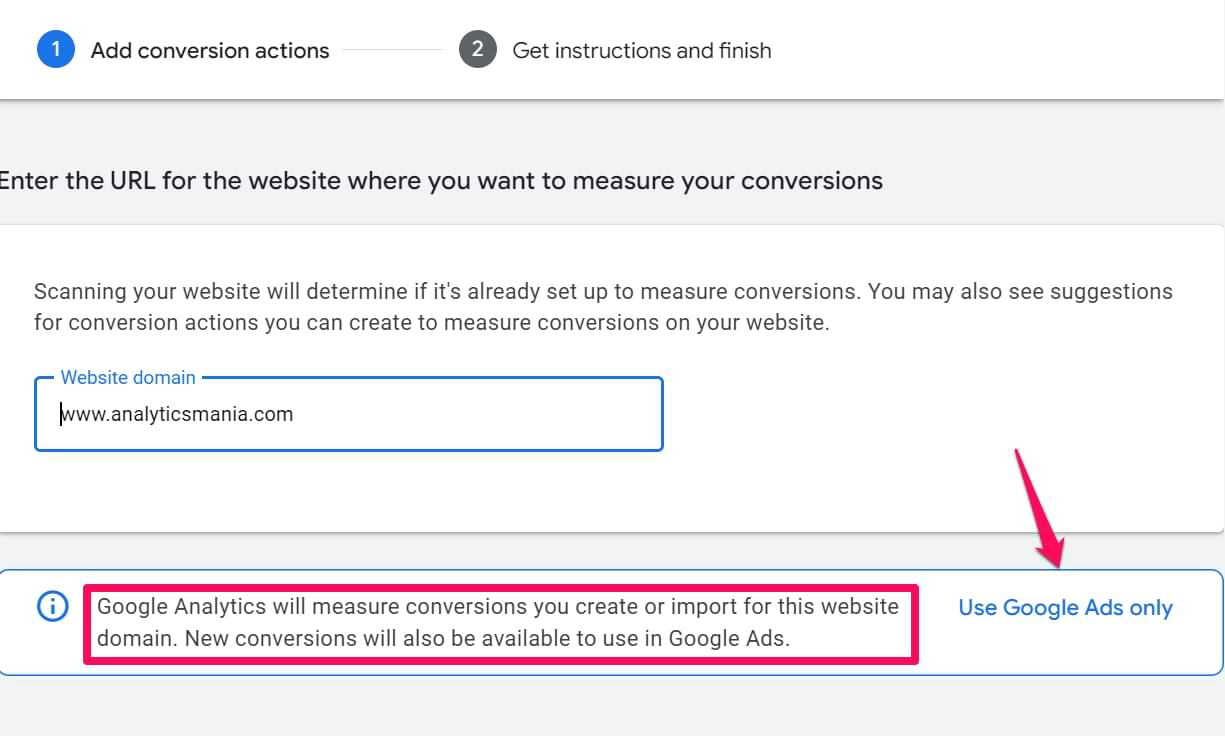Click the 'Scanning your website' description paragraph
Image resolution: width=1225 pixels, height=736 pixels.
point(602,307)
